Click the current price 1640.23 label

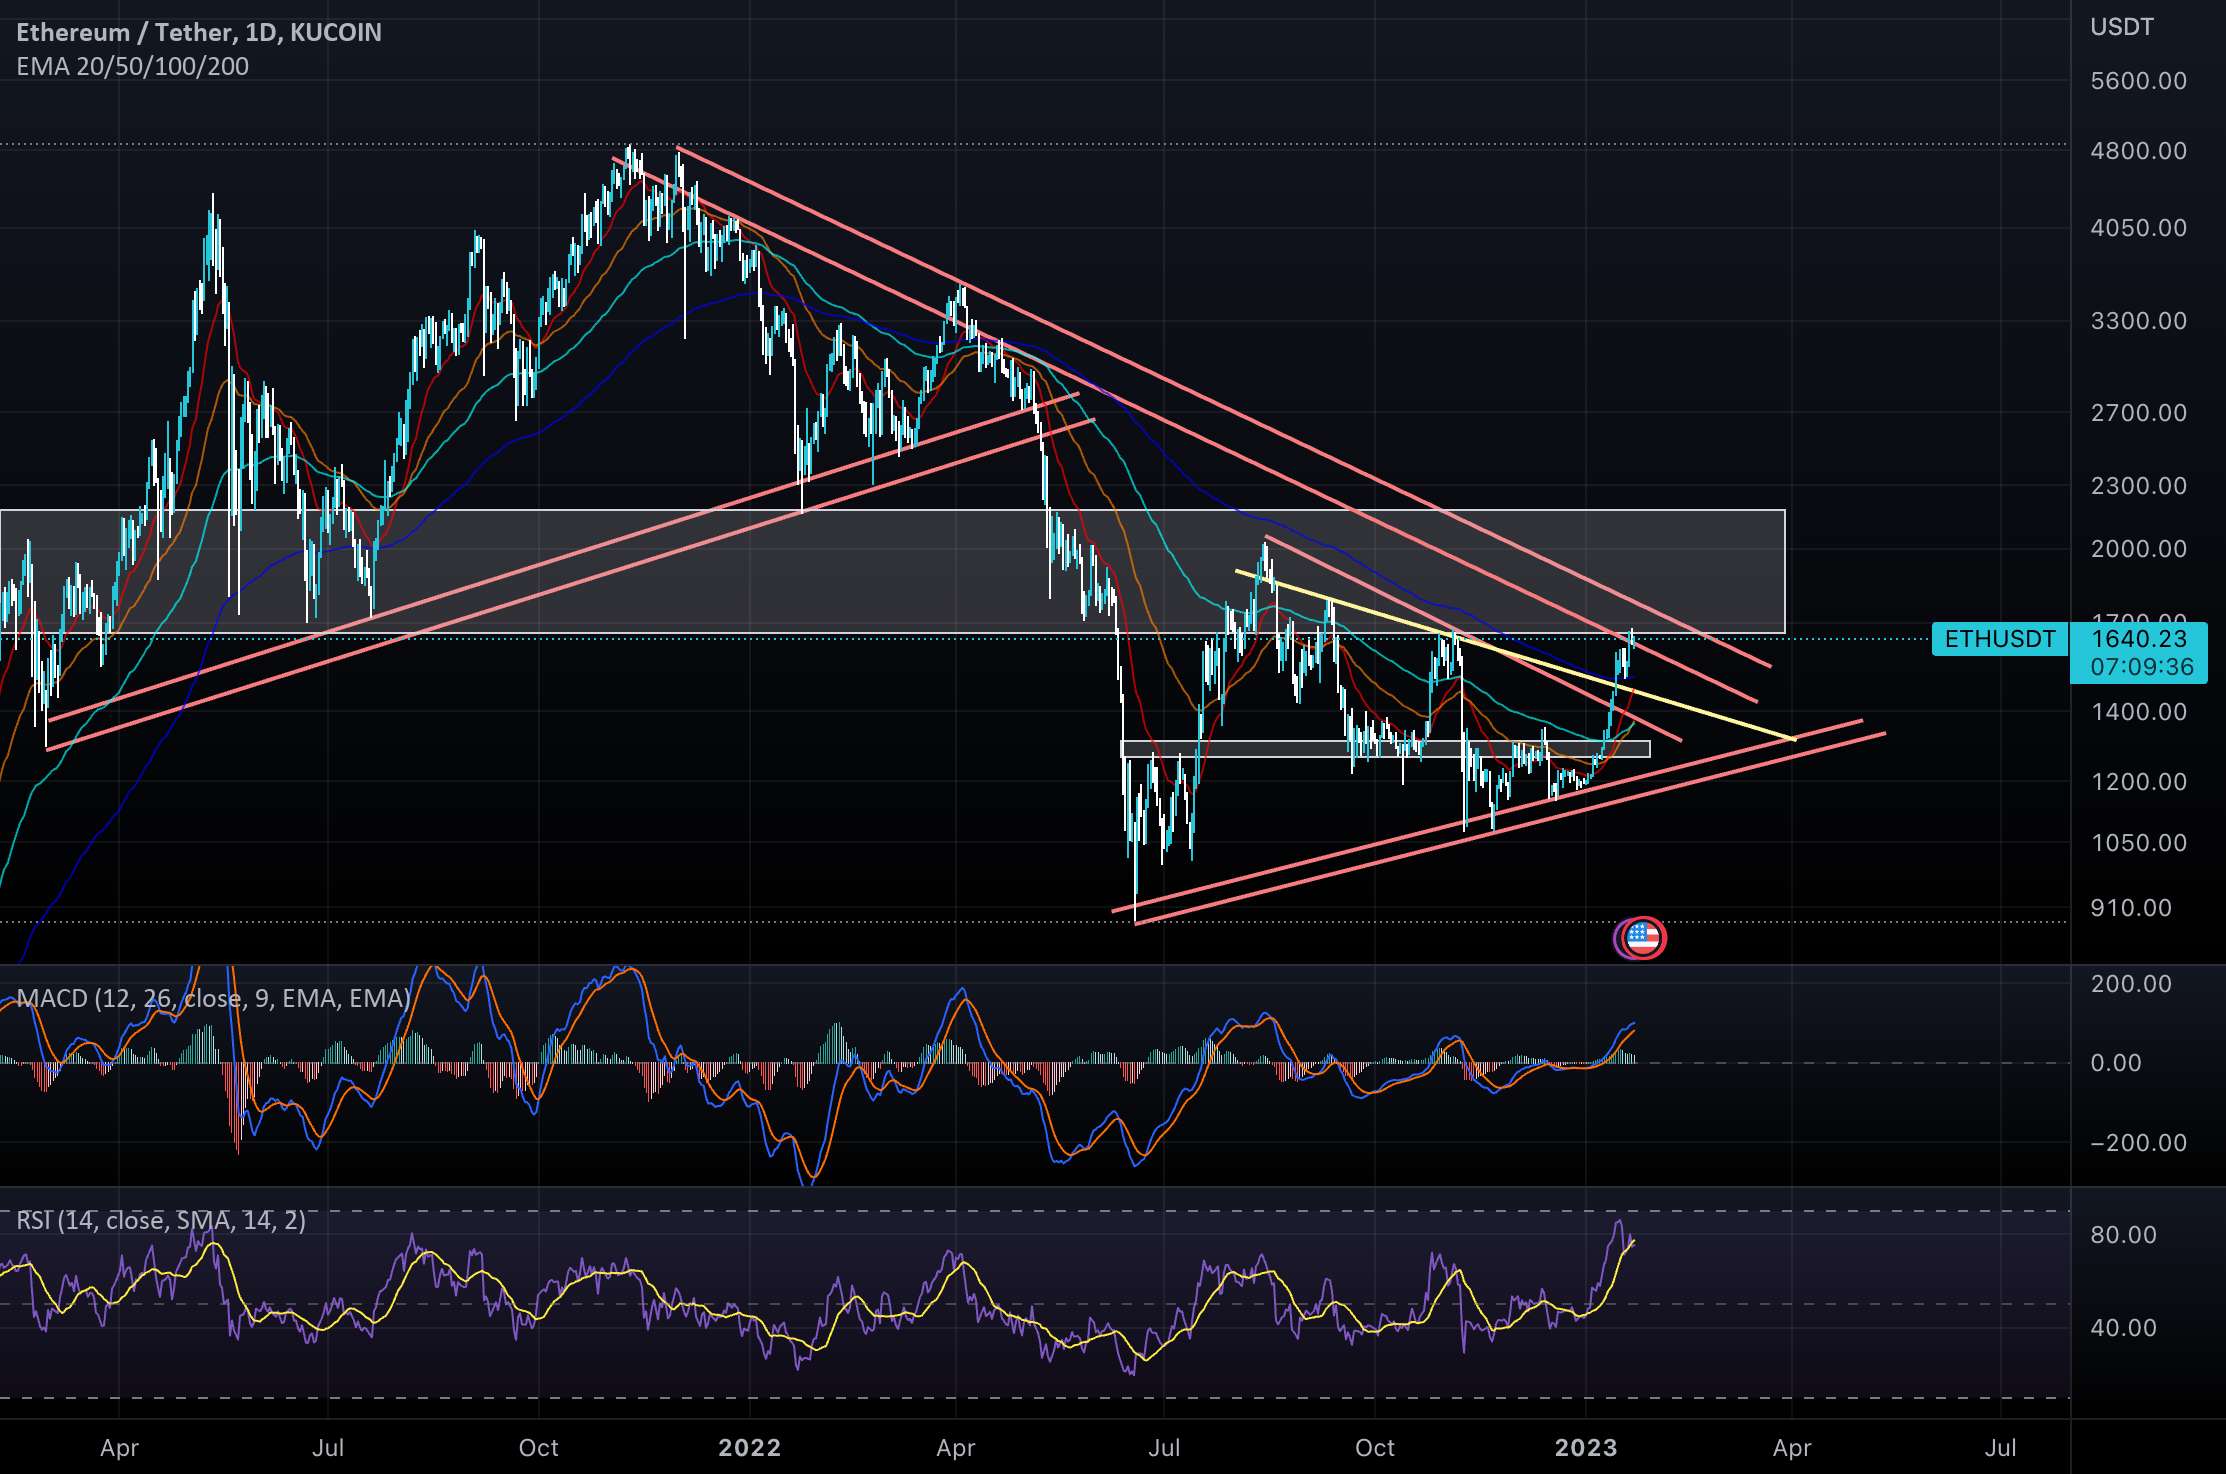(x=2138, y=638)
